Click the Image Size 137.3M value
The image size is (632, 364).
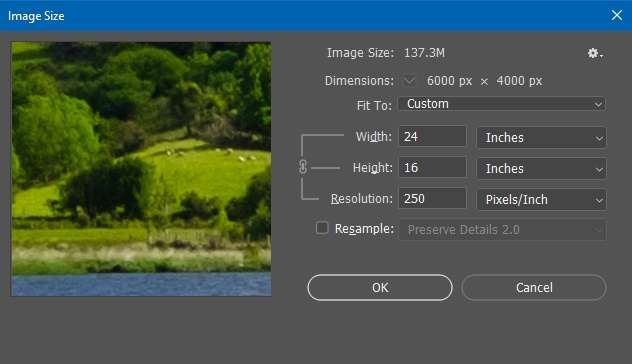pos(424,53)
